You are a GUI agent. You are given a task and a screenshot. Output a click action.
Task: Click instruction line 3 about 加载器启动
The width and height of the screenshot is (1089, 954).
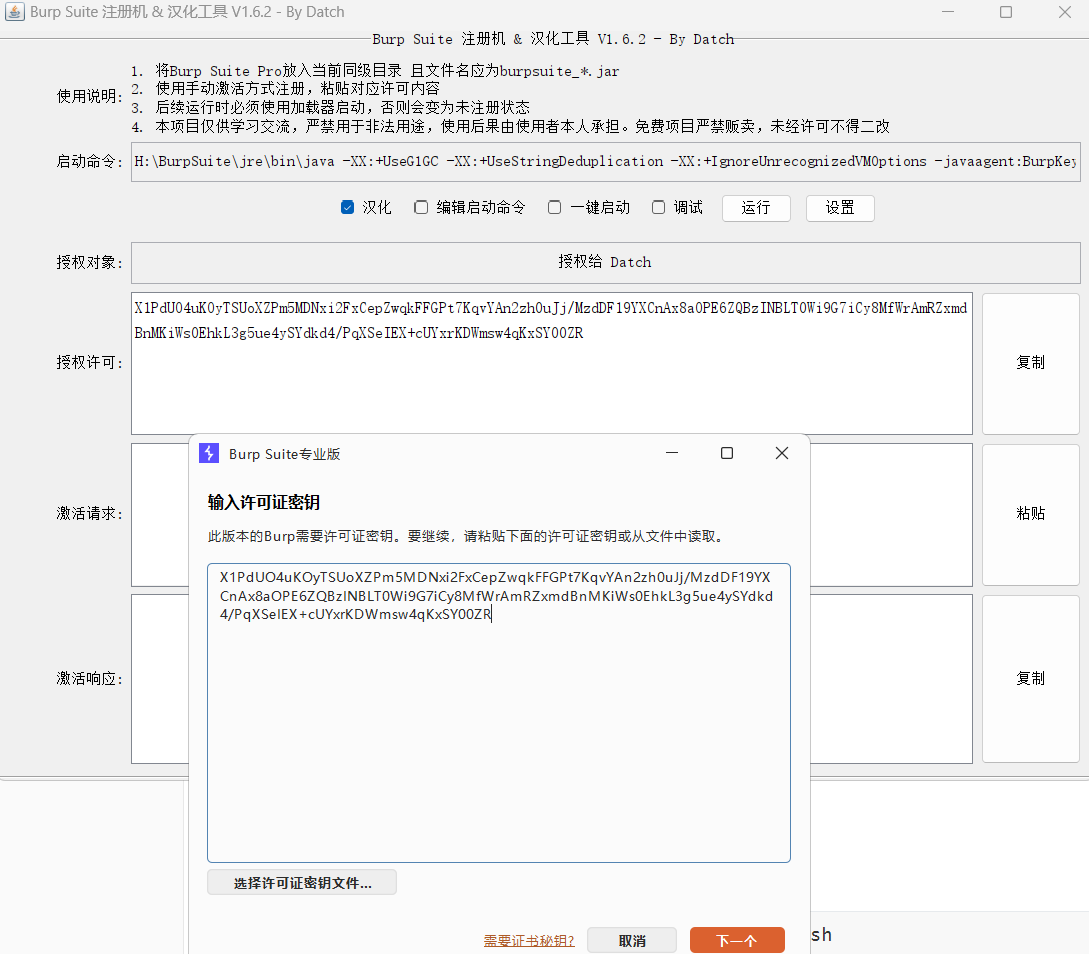pos(331,108)
